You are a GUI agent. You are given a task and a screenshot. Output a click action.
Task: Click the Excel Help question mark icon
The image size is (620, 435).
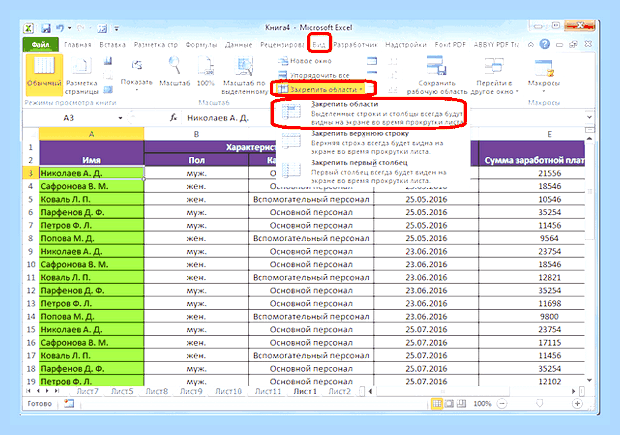pyautogui.click(x=545, y=44)
